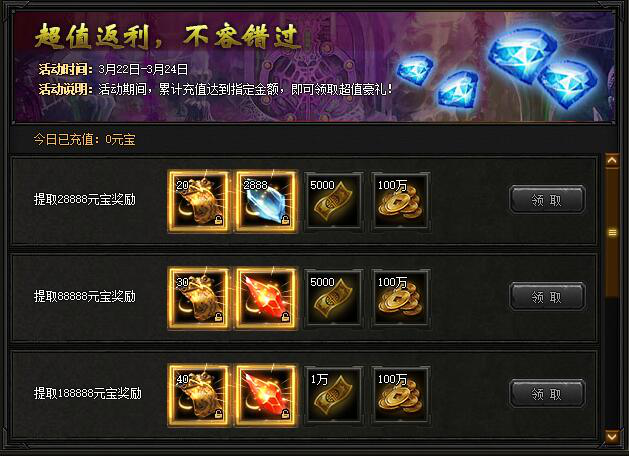Select 100万 gold coins icon in 88888 row
This screenshot has height=456, width=629.
click(400, 299)
